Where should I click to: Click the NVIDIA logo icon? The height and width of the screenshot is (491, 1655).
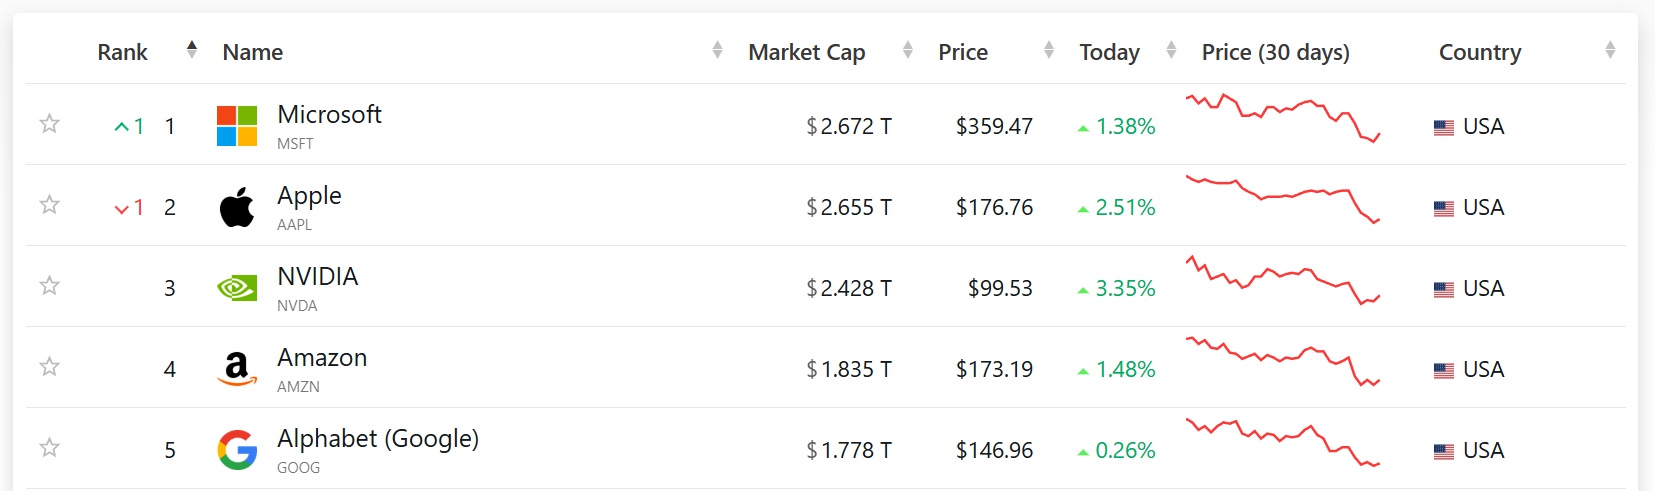[x=237, y=288]
